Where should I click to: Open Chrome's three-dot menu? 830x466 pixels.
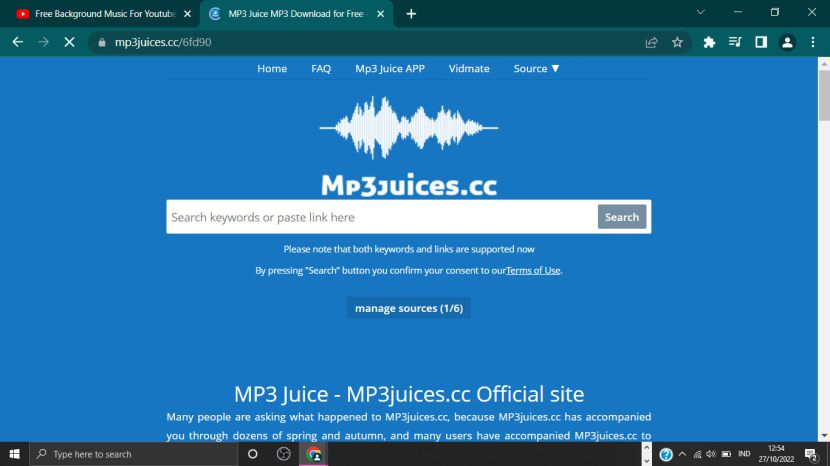pyautogui.click(x=813, y=42)
